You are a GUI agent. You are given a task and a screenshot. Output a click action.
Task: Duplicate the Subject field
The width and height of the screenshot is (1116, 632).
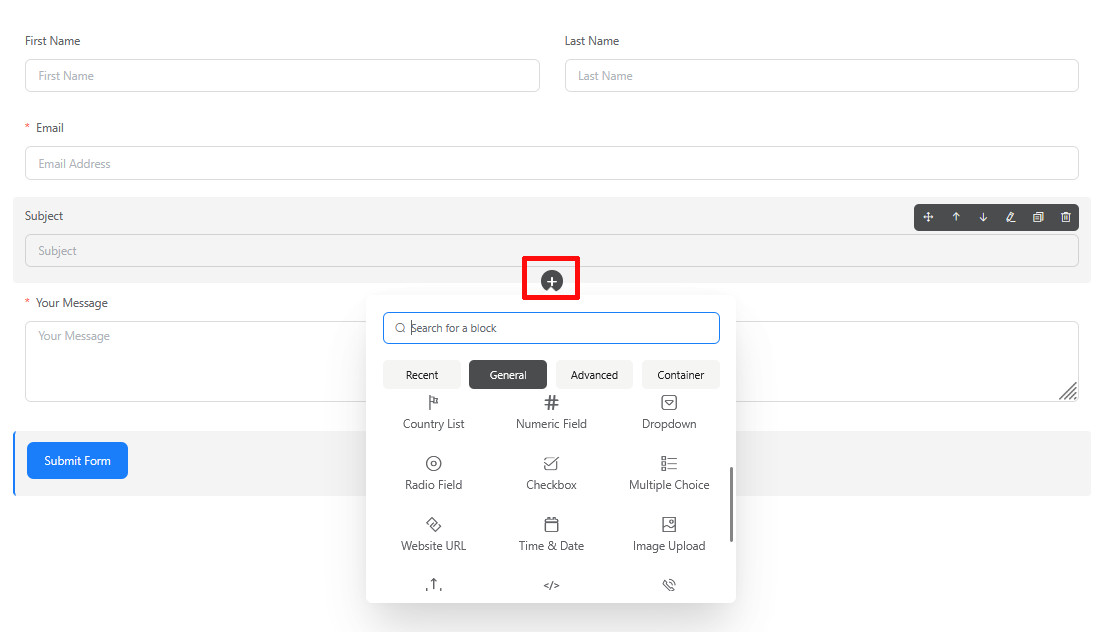pyautogui.click(x=1038, y=217)
